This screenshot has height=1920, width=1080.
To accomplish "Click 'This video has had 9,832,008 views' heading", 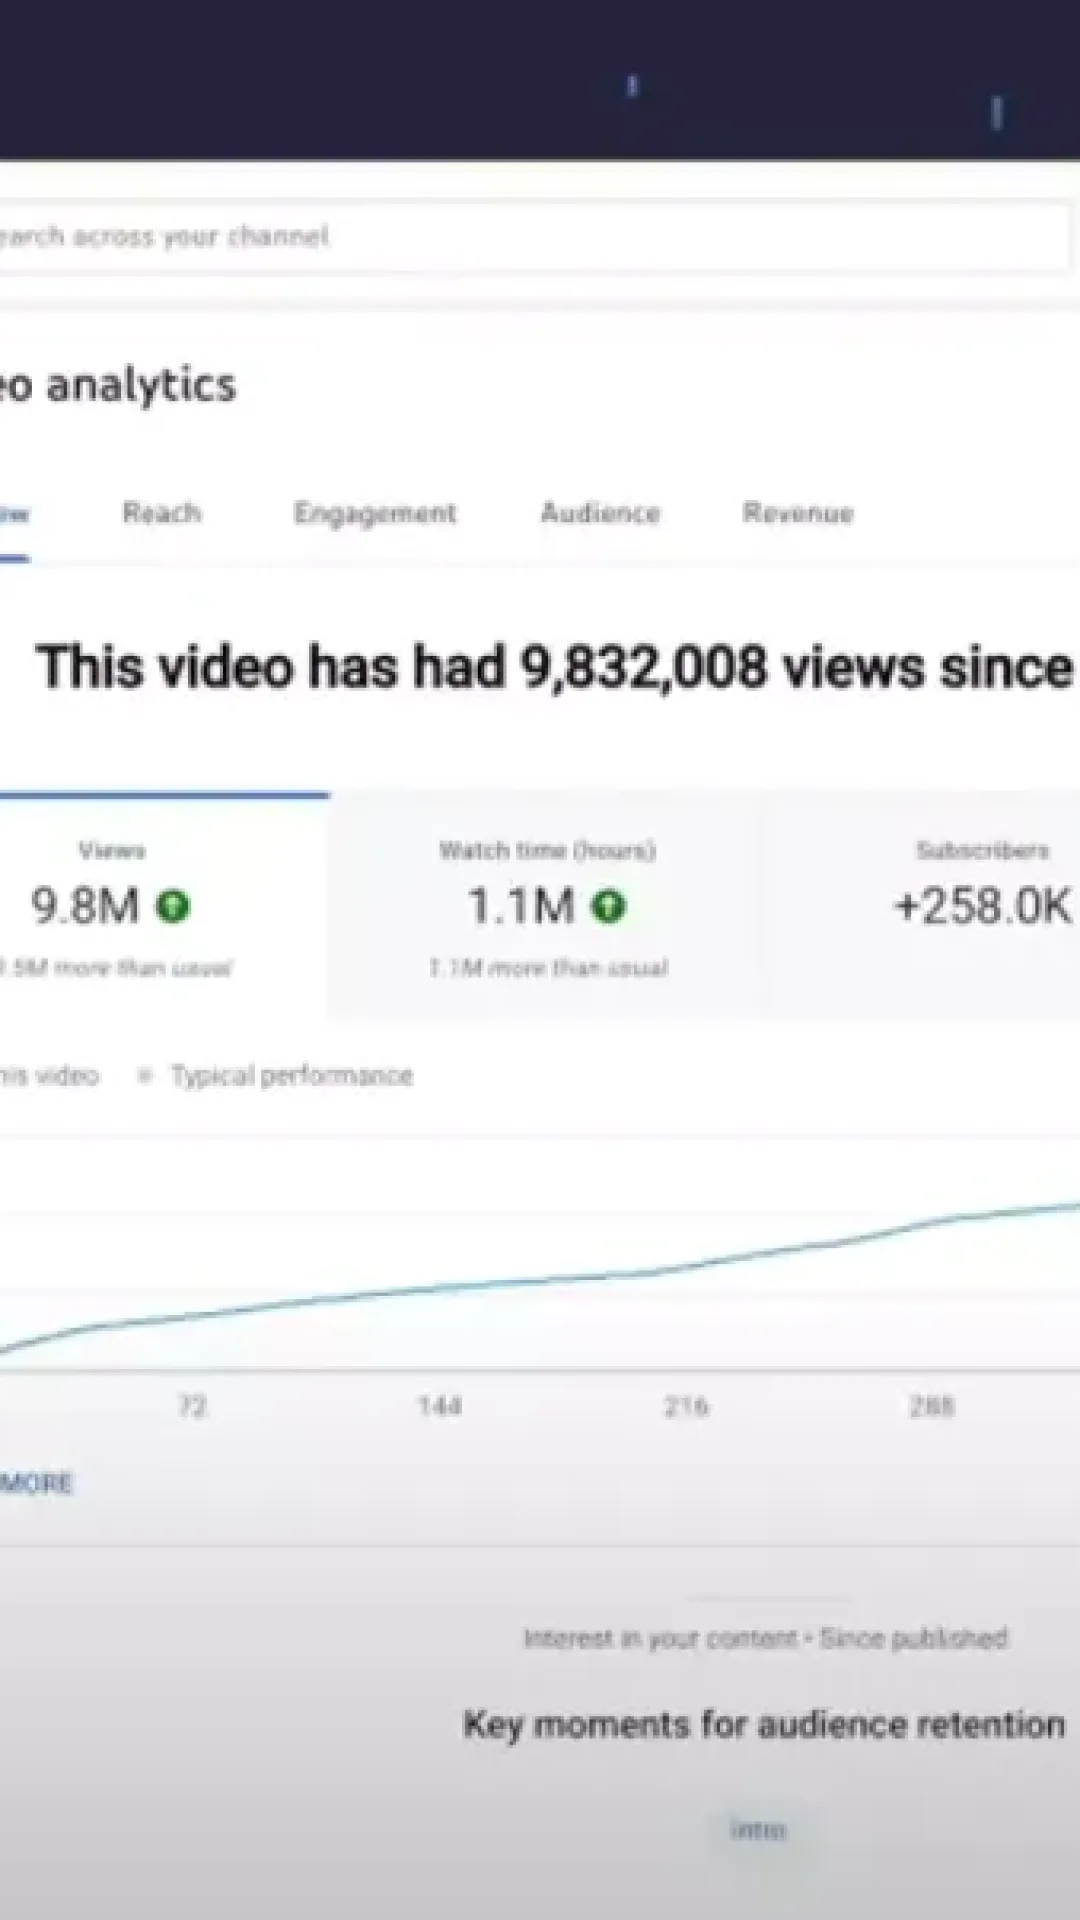I will [555, 667].
